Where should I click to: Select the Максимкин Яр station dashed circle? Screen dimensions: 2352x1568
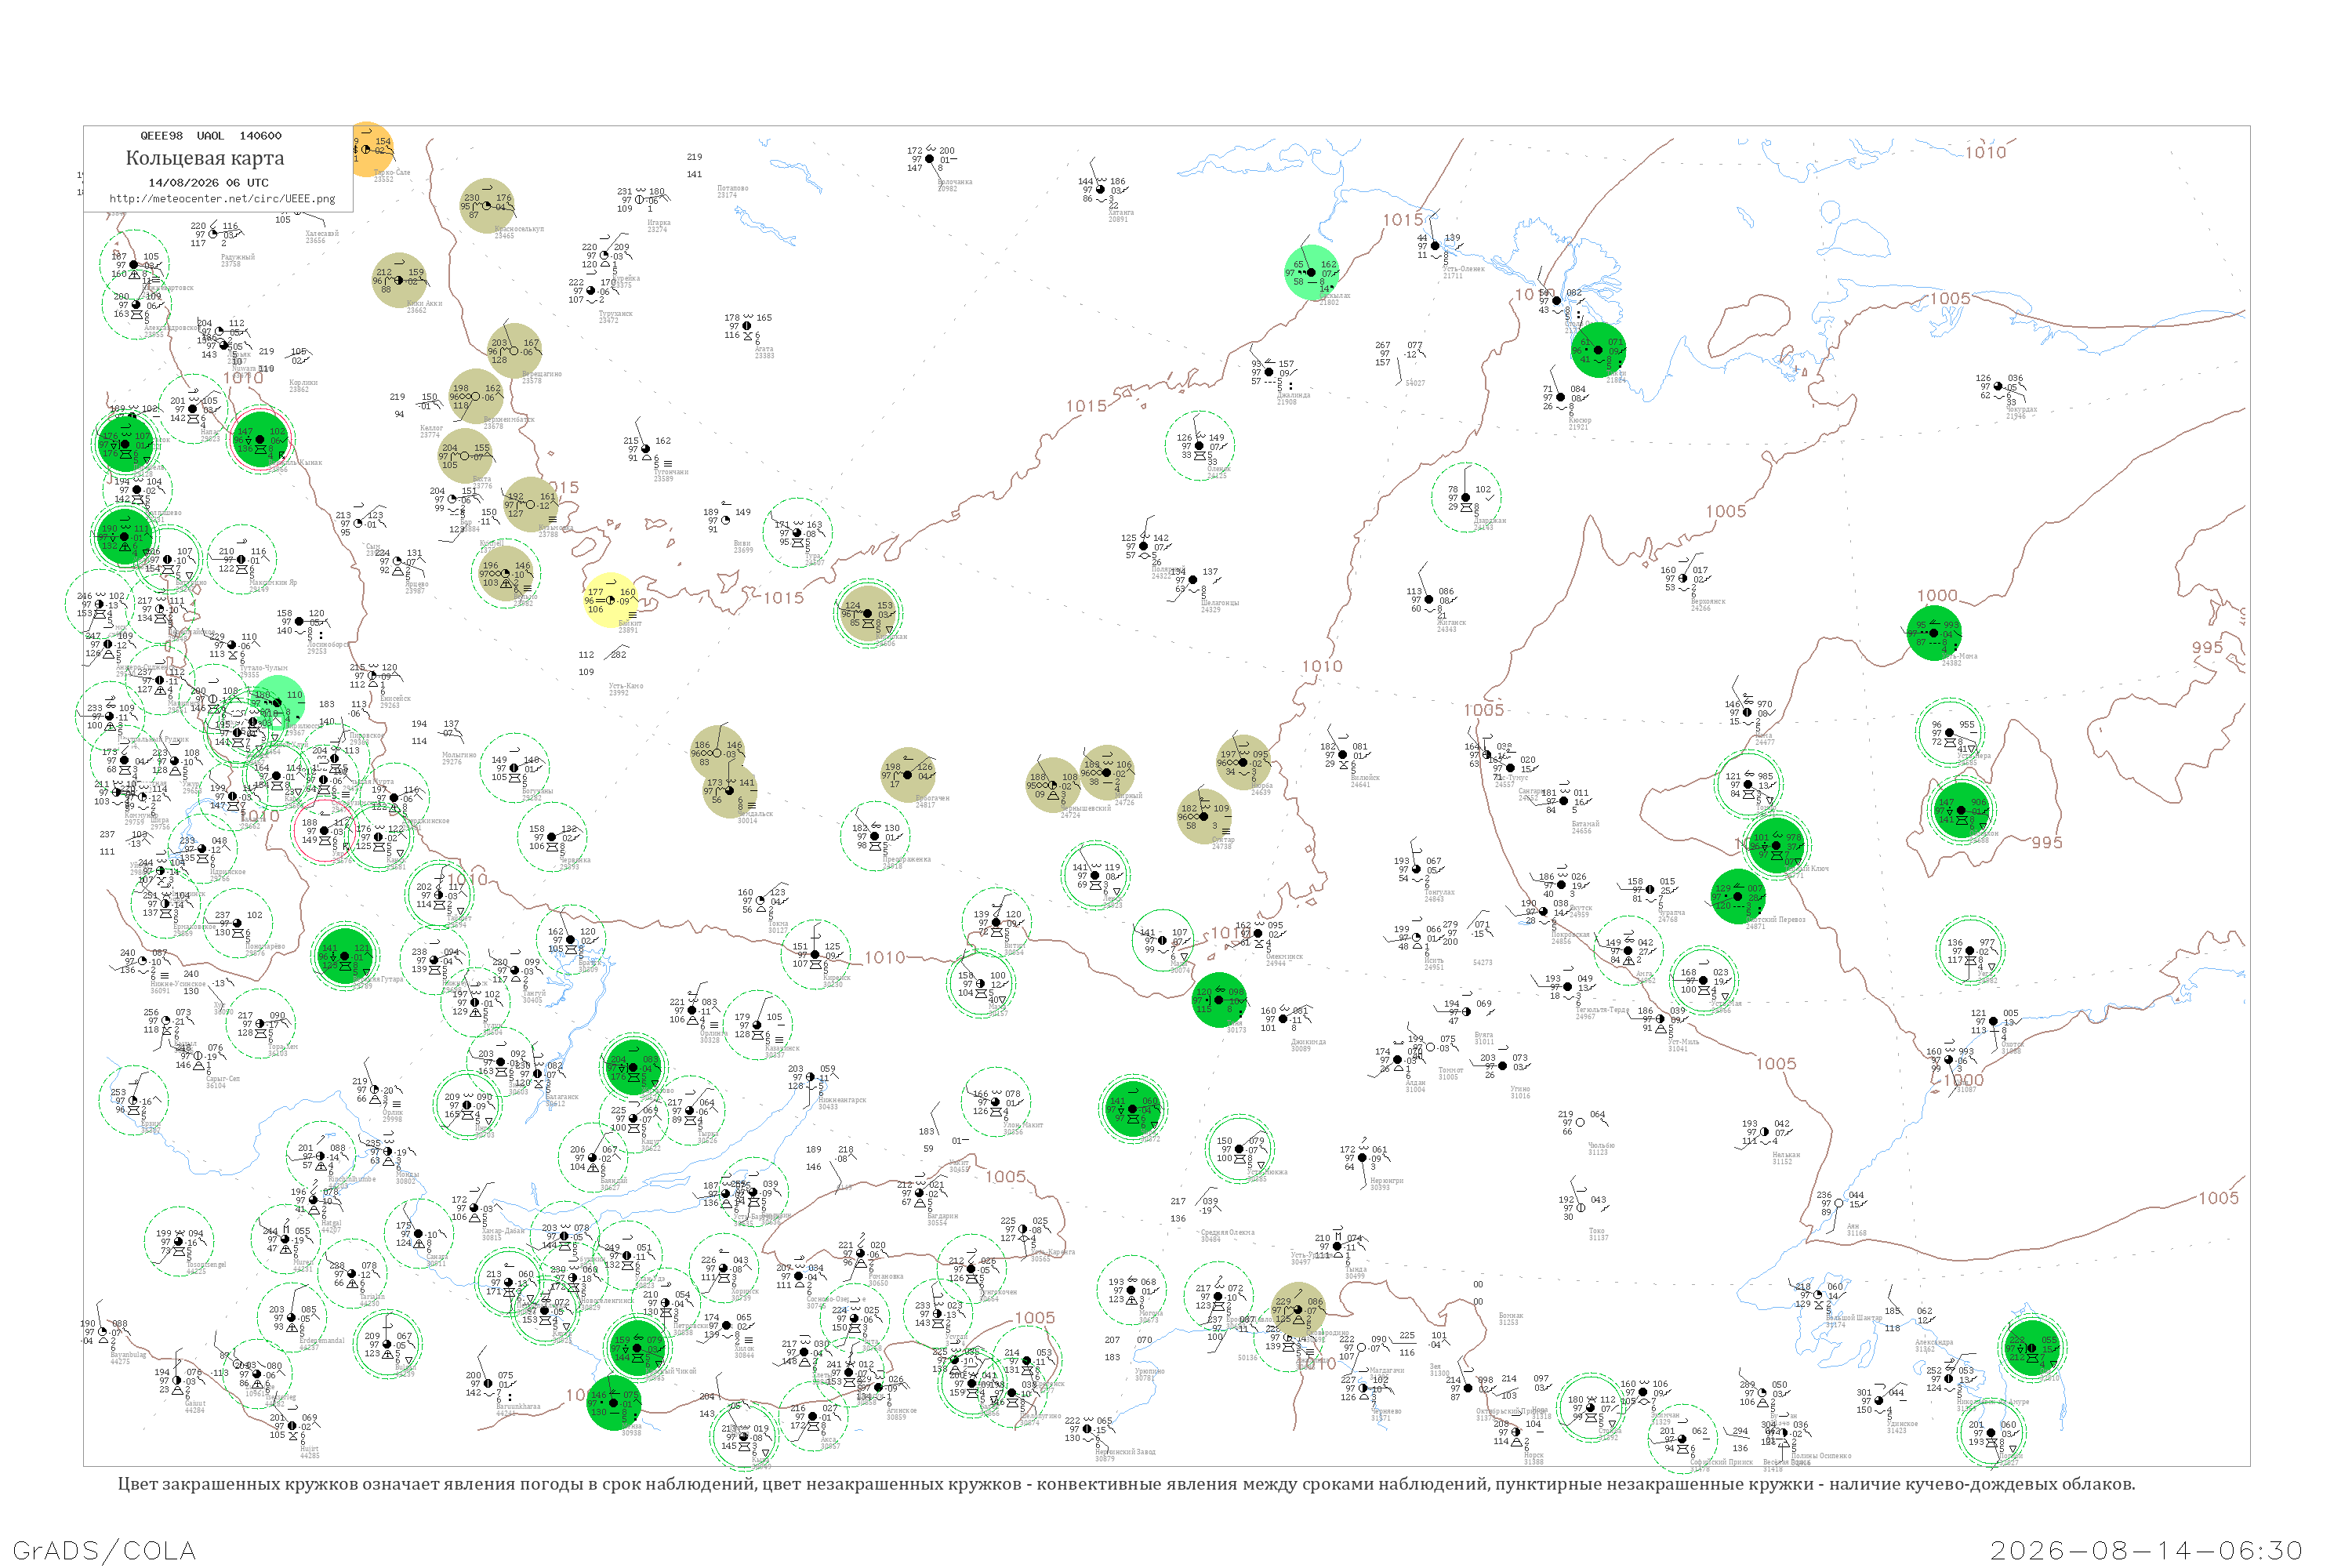click(x=241, y=560)
